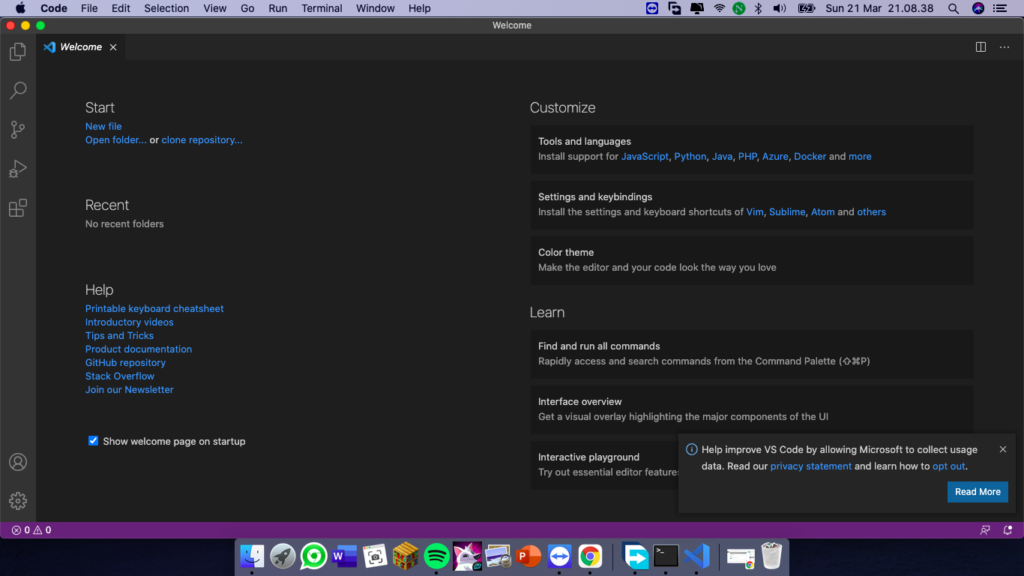Install JavaScript language support link

[645, 156]
